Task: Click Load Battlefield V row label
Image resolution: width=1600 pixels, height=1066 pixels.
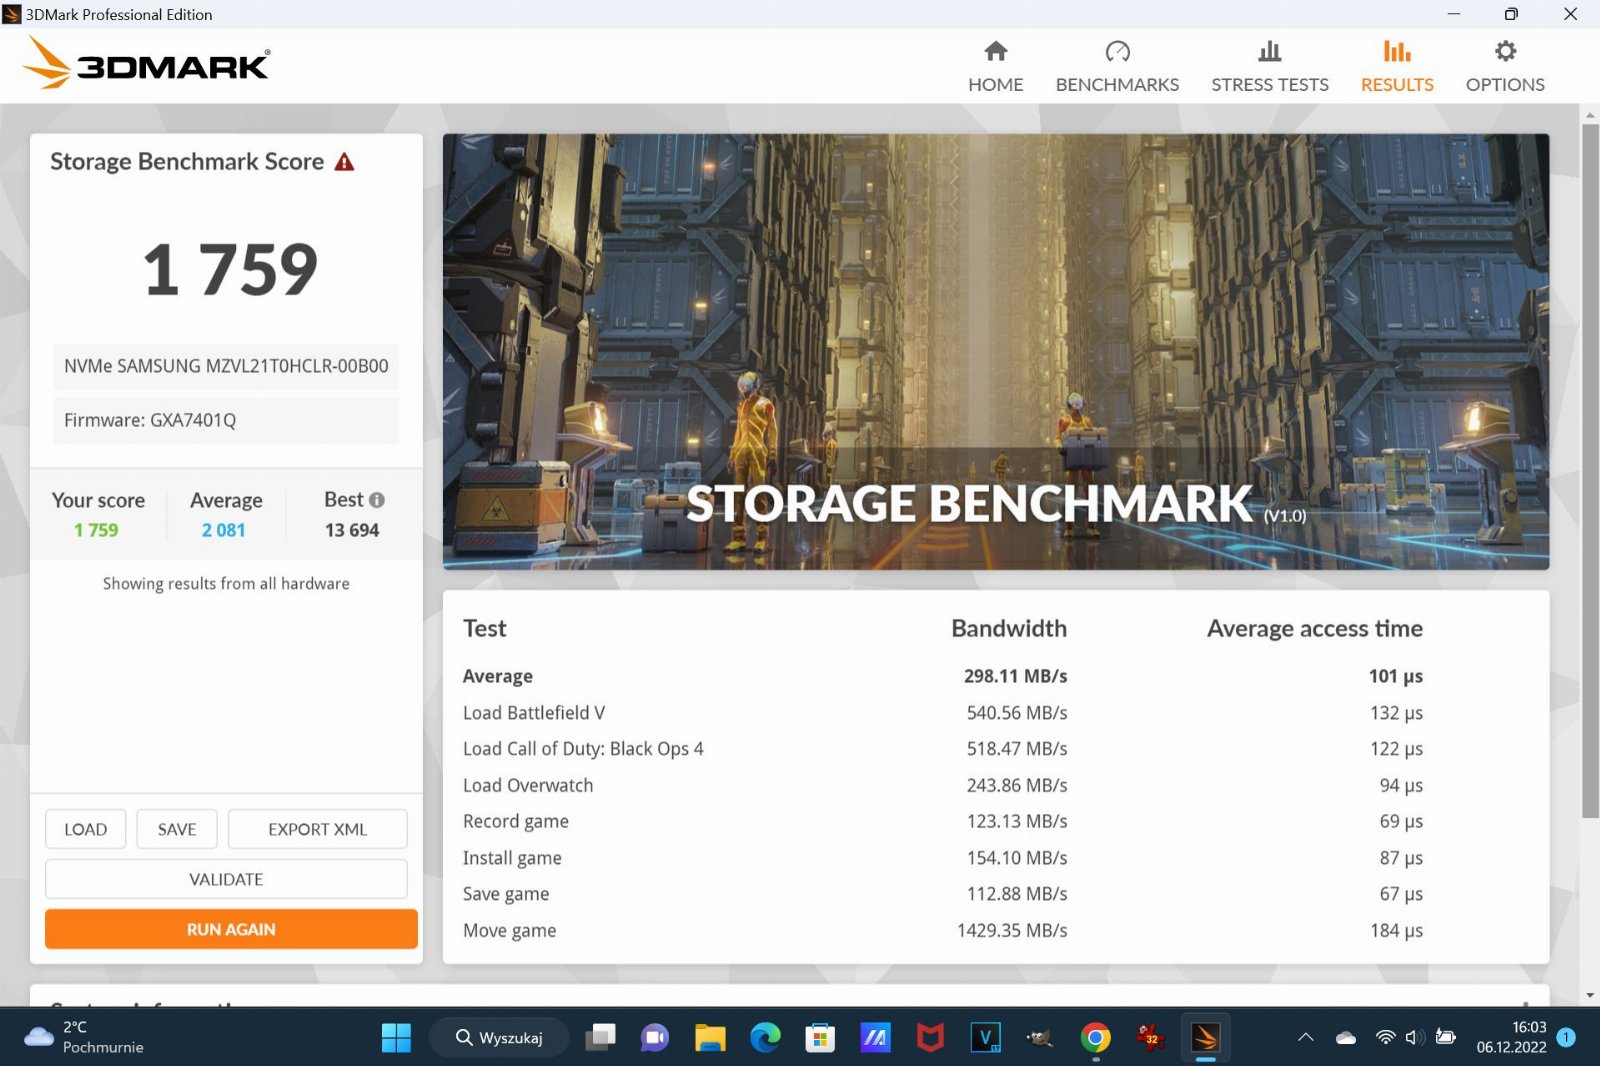Action: tap(534, 713)
